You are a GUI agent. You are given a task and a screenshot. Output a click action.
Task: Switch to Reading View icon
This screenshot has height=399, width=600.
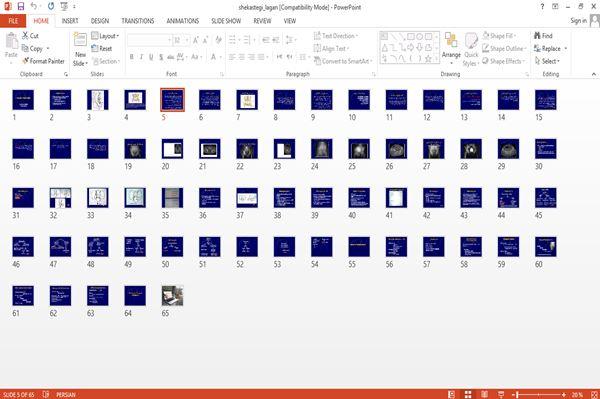484,394
